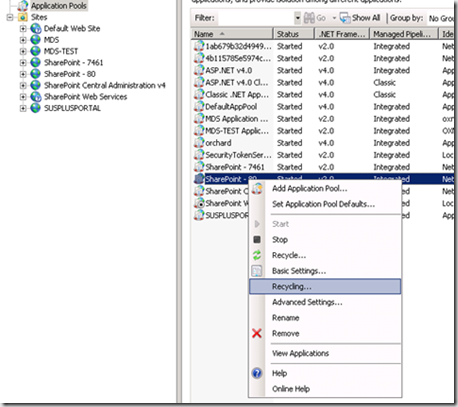Click the blue Help question mark icon

(257, 373)
